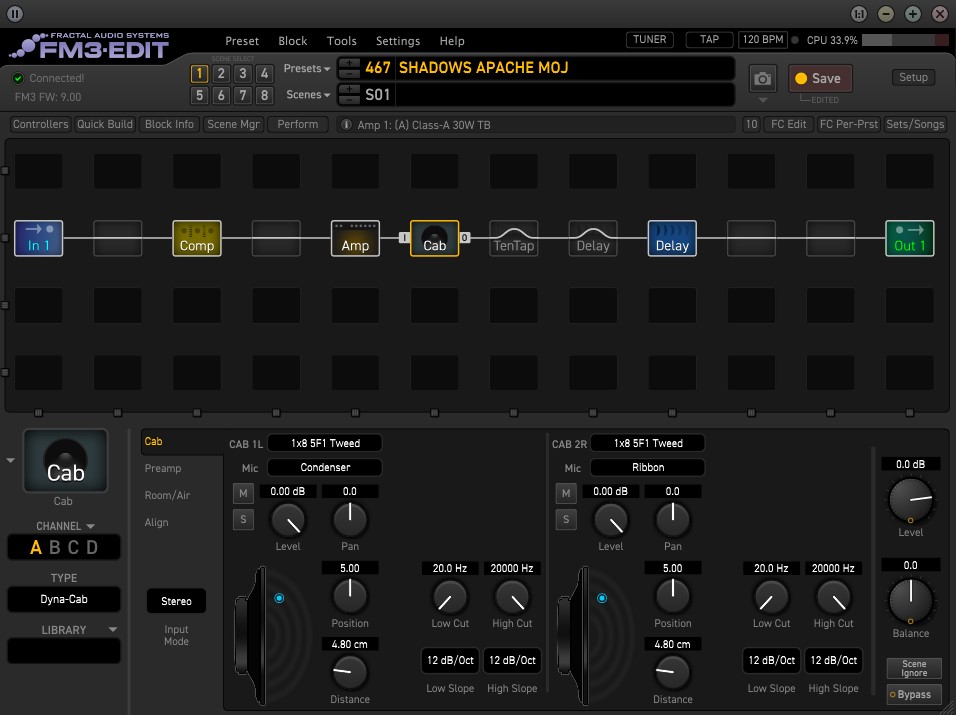Click the TenTap block in the signal chain
This screenshot has height=715, width=956.
(x=514, y=238)
